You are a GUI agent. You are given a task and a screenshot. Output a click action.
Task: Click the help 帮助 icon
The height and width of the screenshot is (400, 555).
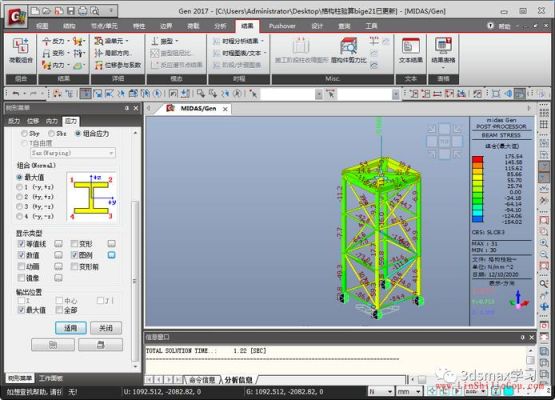[490, 26]
